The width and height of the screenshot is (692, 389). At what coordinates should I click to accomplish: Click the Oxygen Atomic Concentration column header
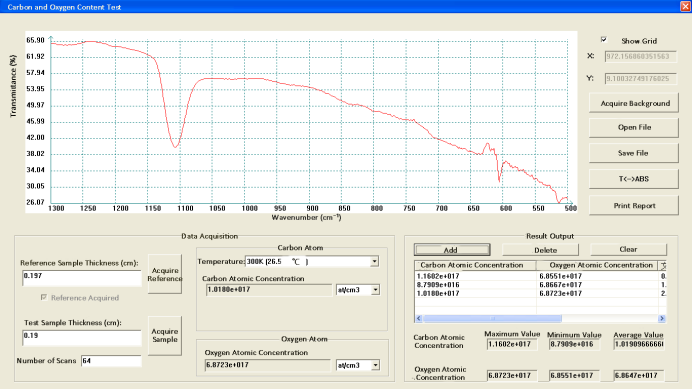tap(597, 265)
